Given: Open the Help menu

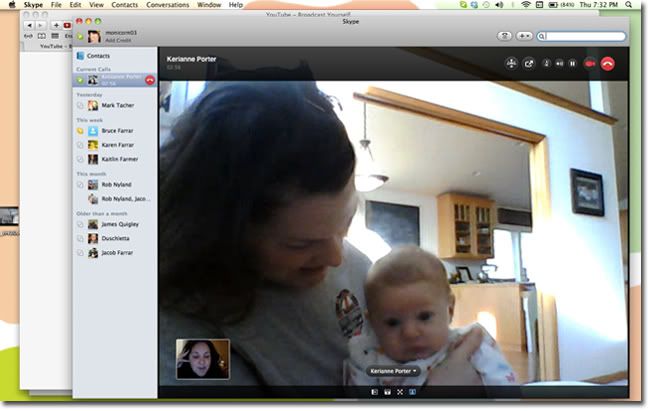Looking at the screenshot, I should tap(236, 5).
